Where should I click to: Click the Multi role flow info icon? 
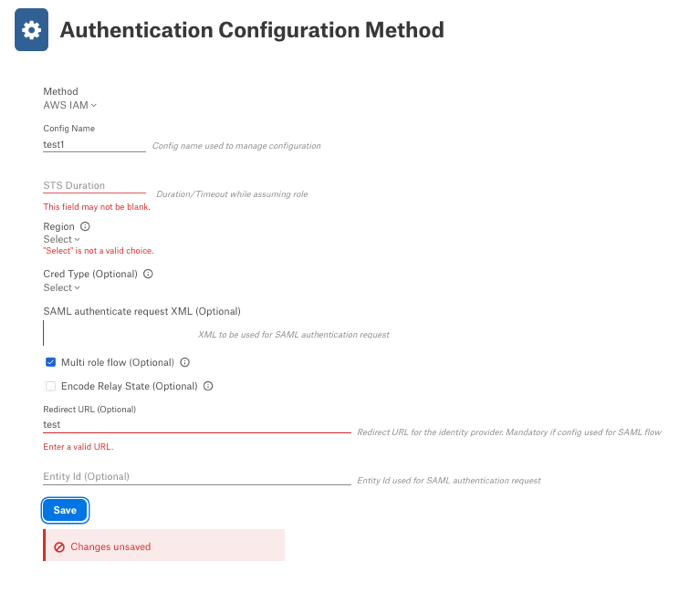pyautogui.click(x=185, y=362)
